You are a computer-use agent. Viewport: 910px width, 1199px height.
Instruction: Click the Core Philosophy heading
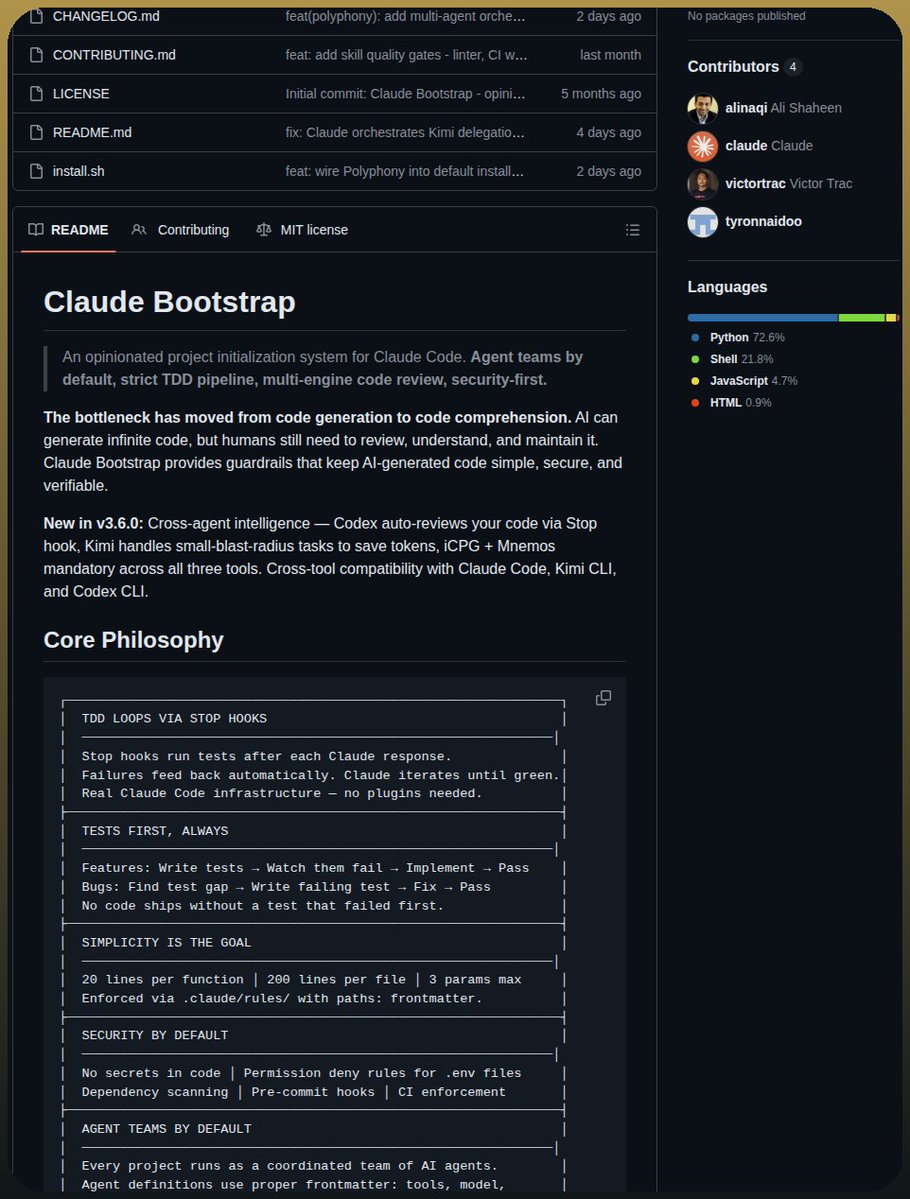click(x=133, y=640)
